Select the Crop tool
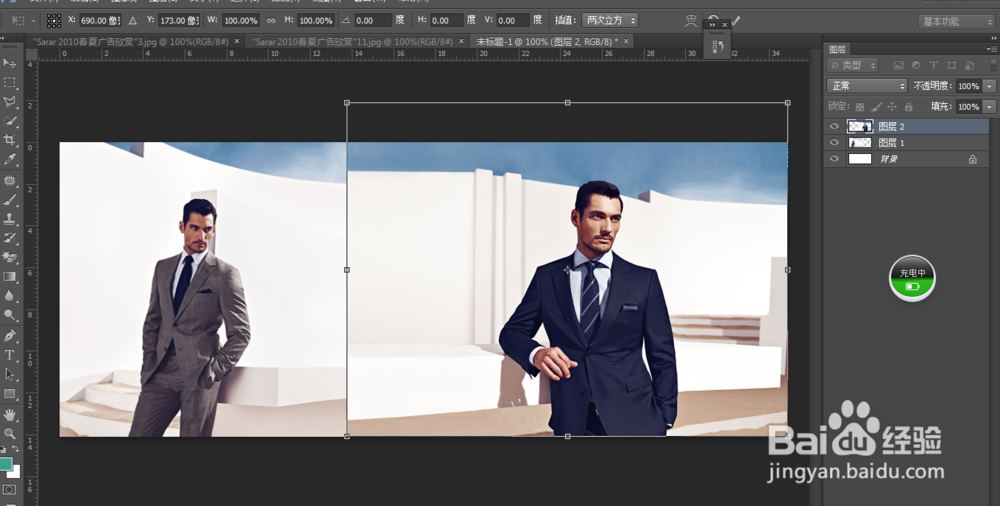The width and height of the screenshot is (1000, 506). 10,140
